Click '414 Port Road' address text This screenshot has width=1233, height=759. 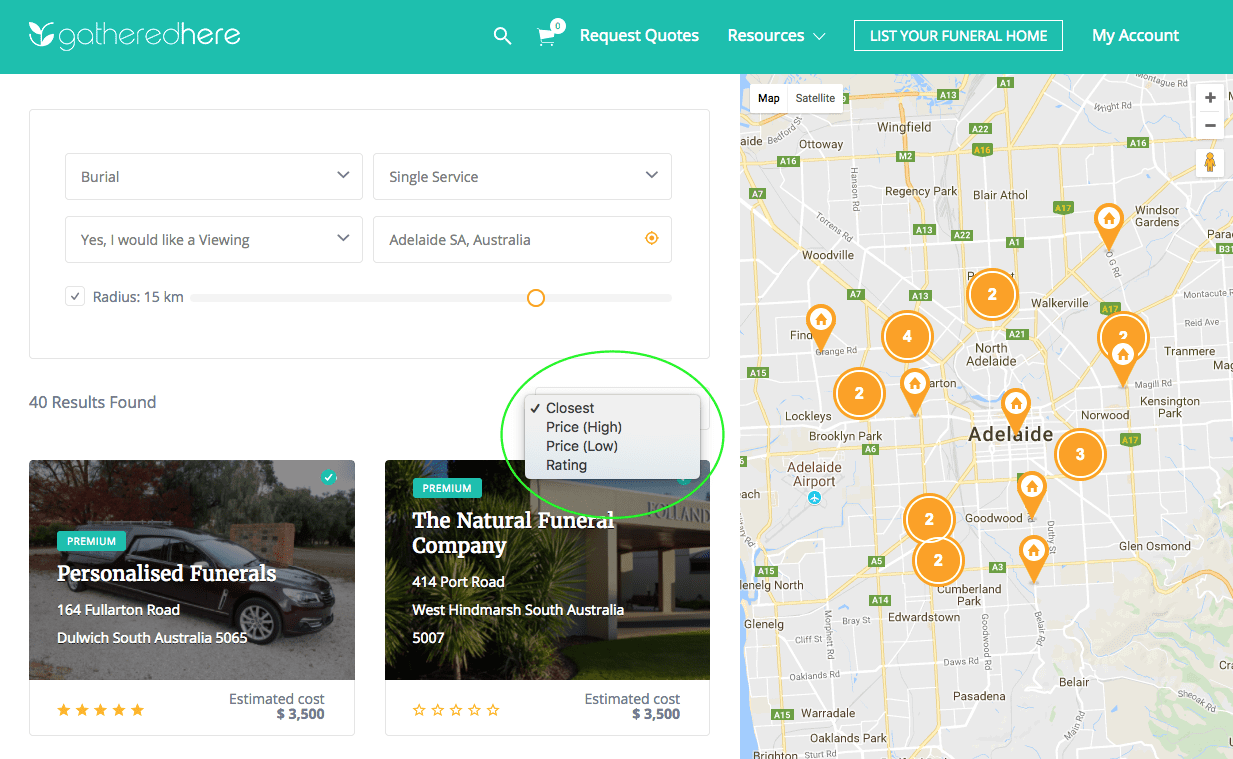point(458,582)
